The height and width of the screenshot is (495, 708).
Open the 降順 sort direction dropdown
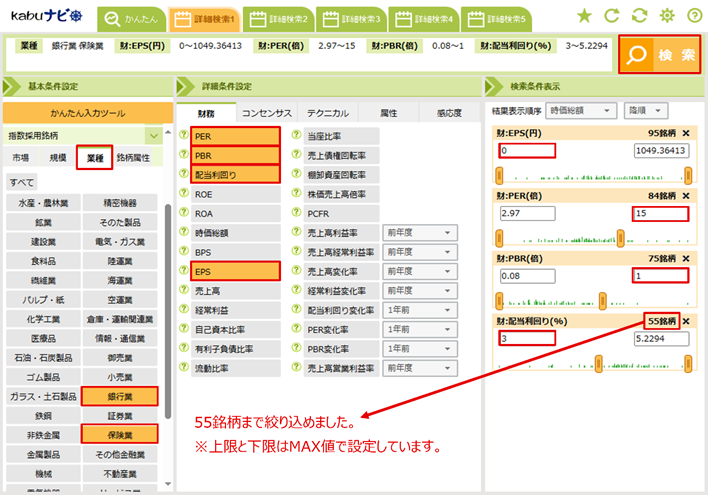646,110
